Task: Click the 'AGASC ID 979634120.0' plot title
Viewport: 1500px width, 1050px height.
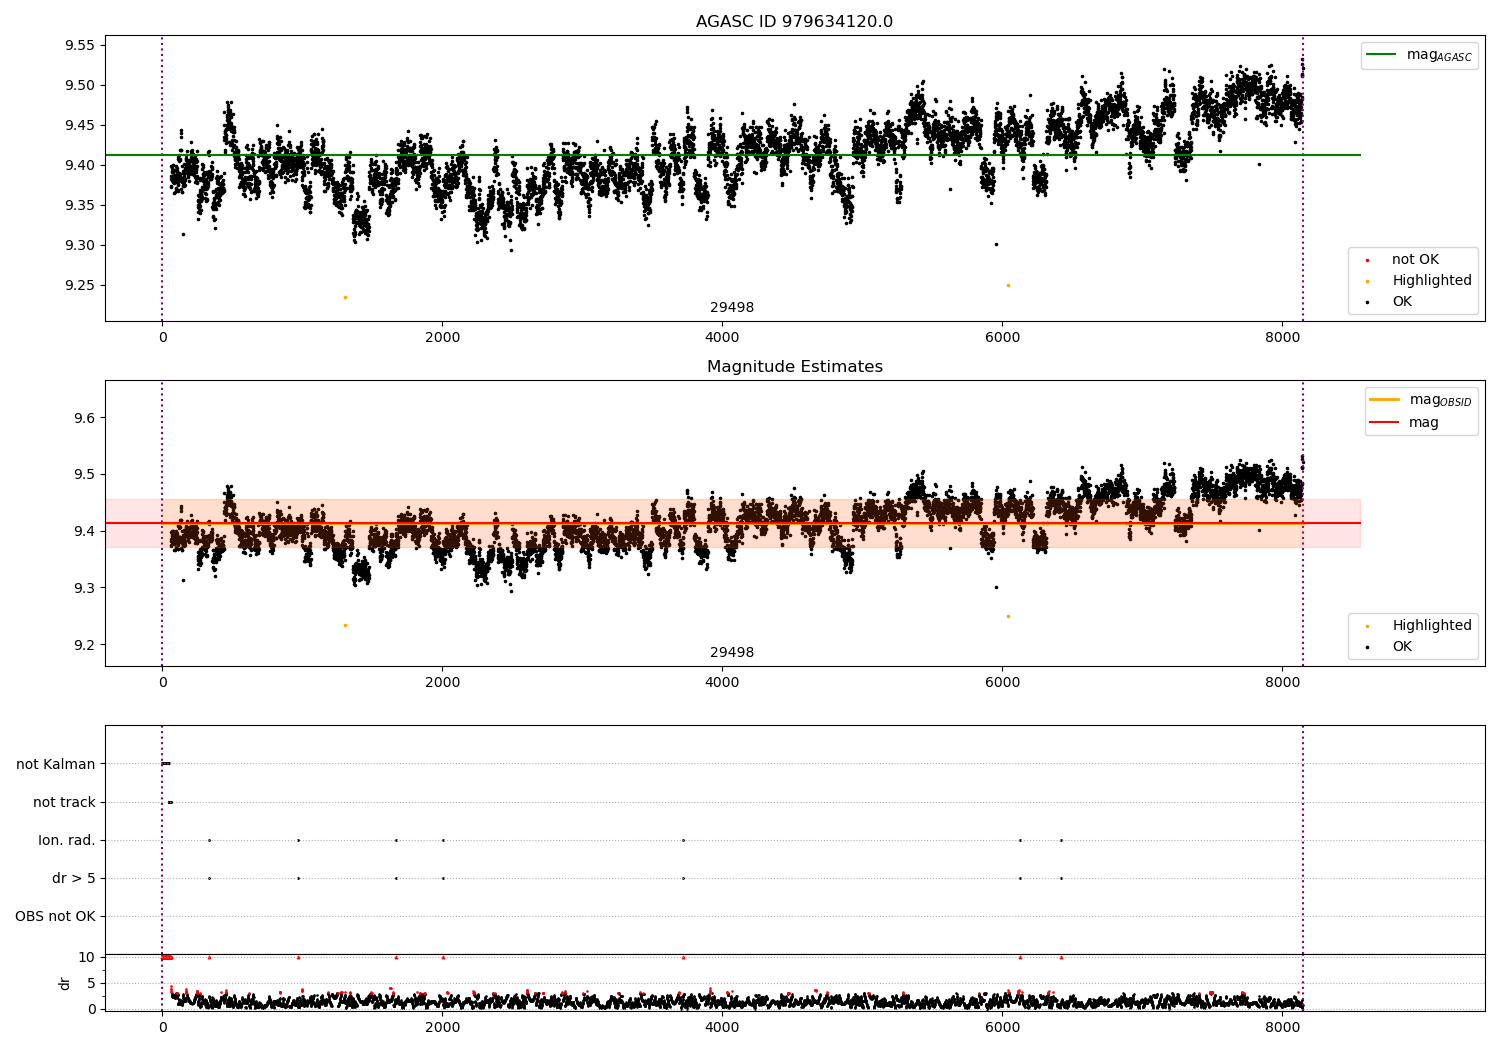Action: [794, 22]
